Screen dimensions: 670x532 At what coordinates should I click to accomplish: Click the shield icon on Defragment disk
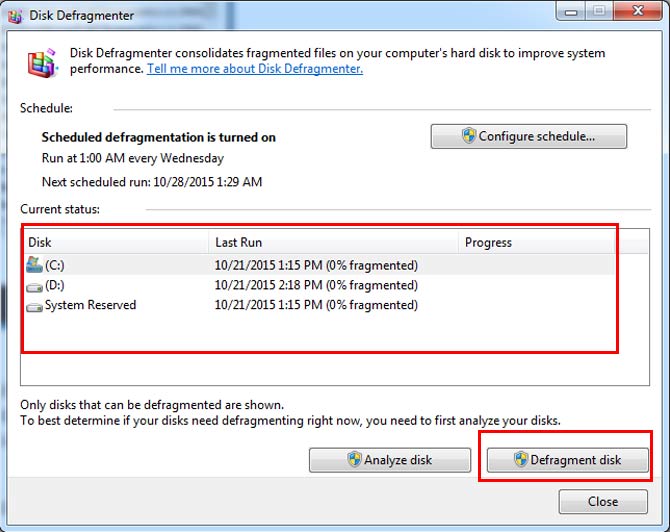point(520,460)
